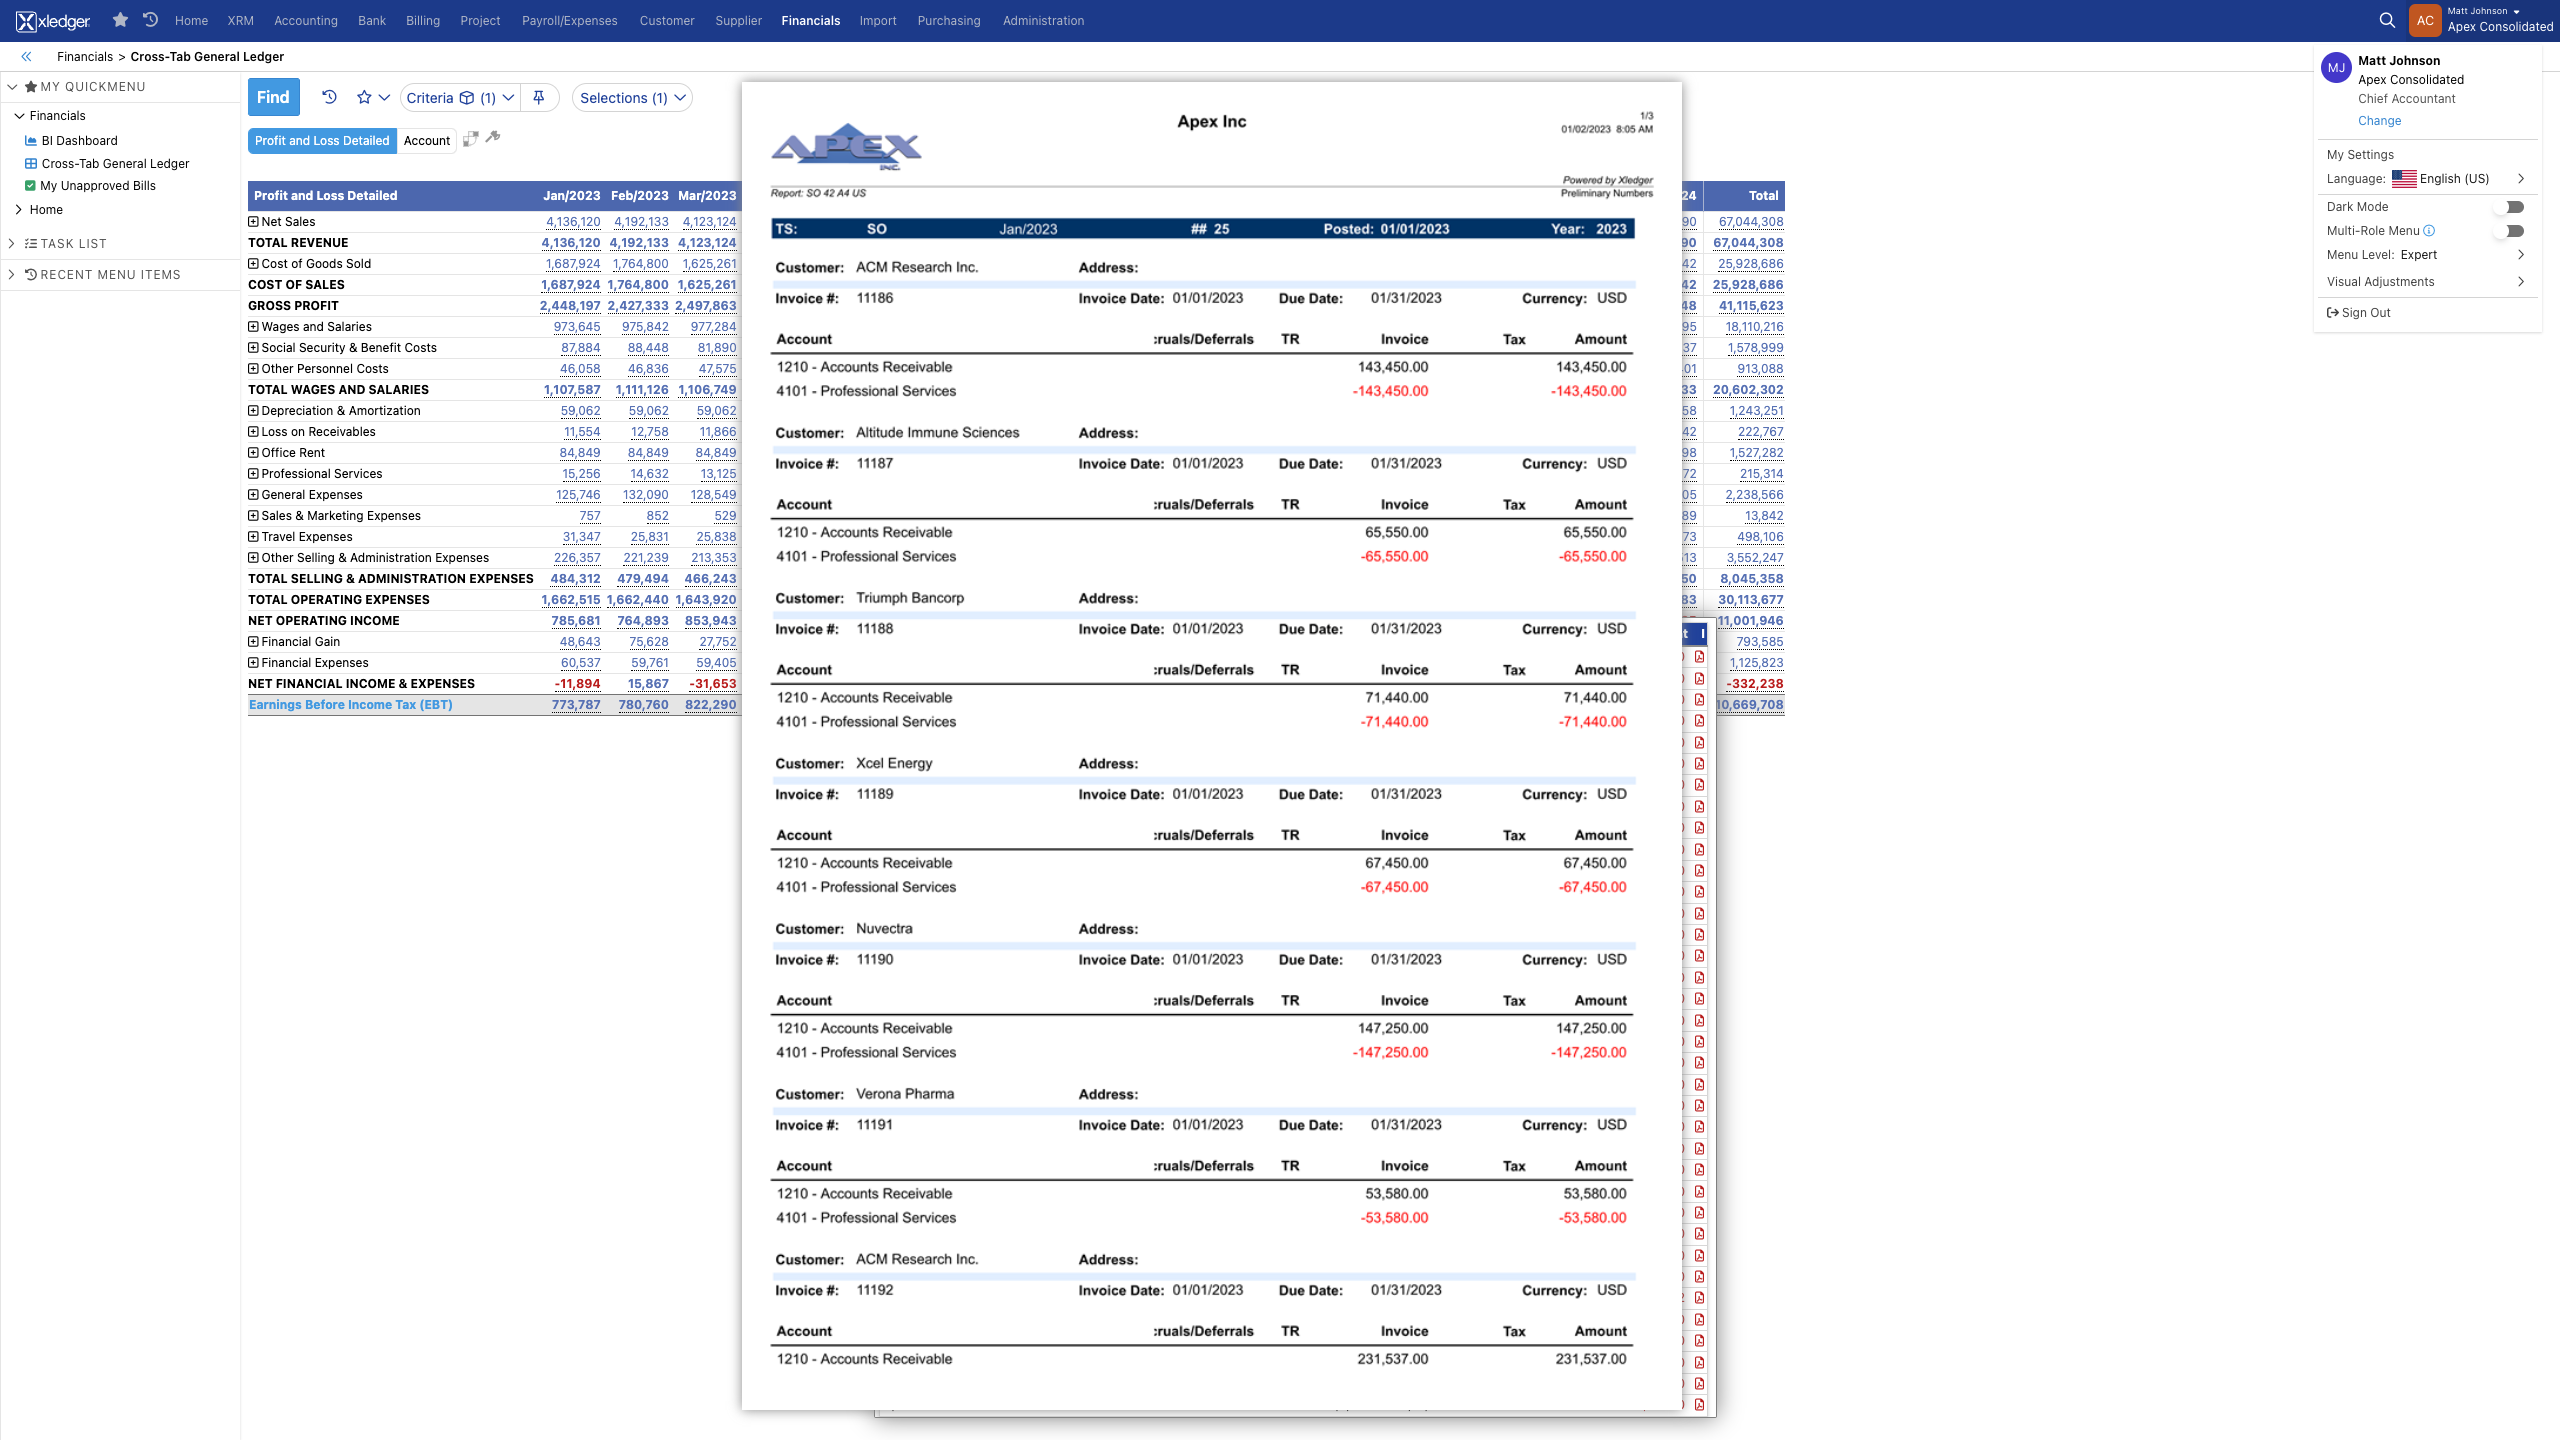2560x1440 pixels.
Task: Click the swap axes icon next to Account
Action: 471,139
